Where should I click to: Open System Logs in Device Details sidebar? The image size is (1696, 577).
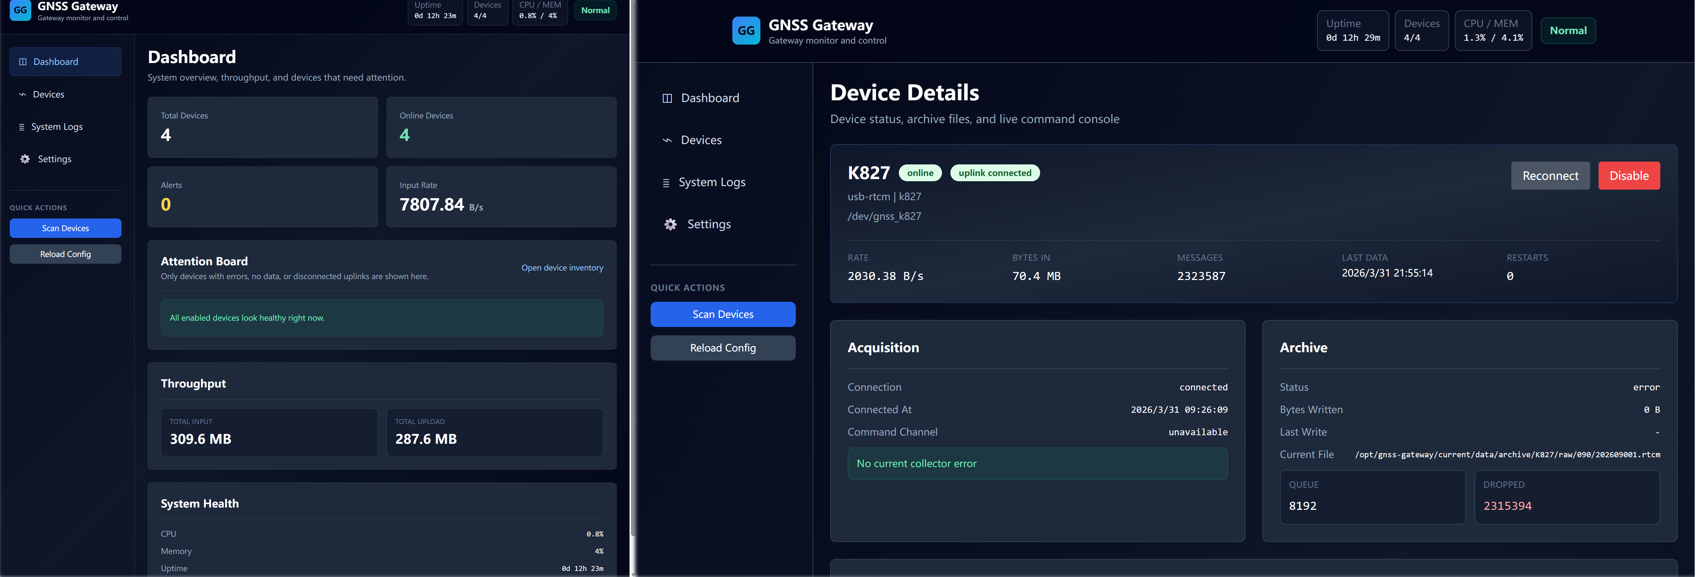click(x=723, y=182)
